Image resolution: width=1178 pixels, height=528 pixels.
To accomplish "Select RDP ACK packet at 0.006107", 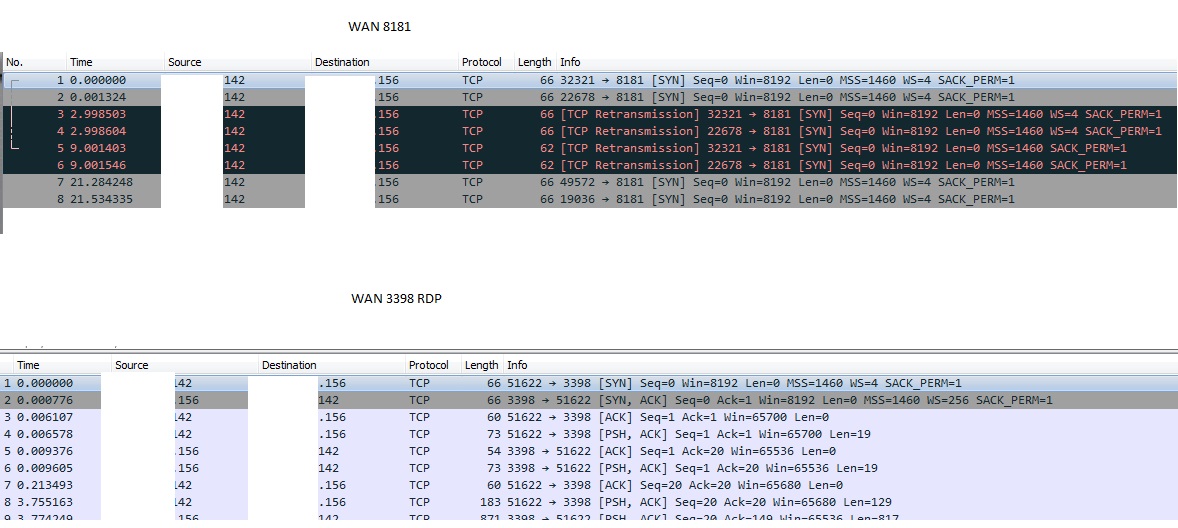I will point(589,417).
